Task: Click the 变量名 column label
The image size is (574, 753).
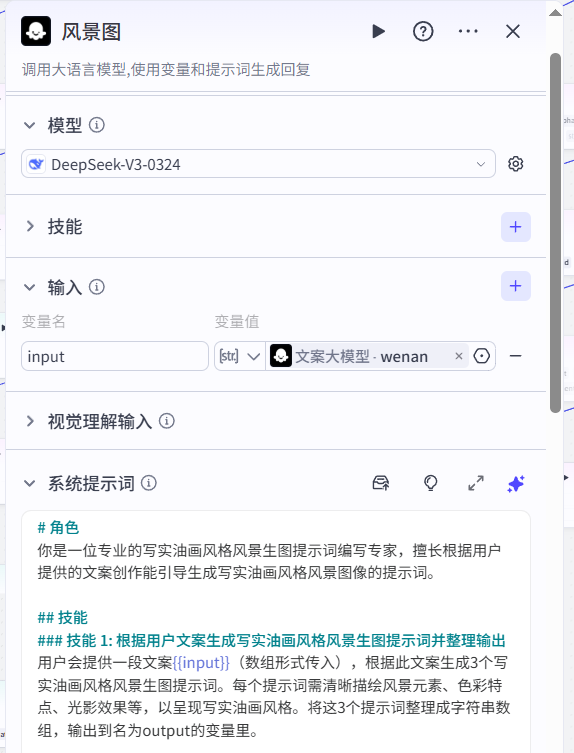Action: coord(44,321)
